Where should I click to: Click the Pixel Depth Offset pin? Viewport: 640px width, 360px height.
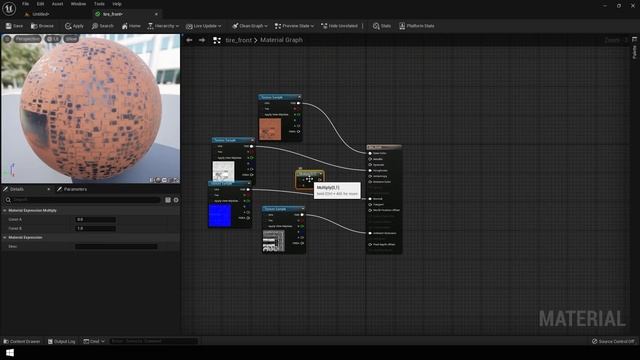pos(370,244)
